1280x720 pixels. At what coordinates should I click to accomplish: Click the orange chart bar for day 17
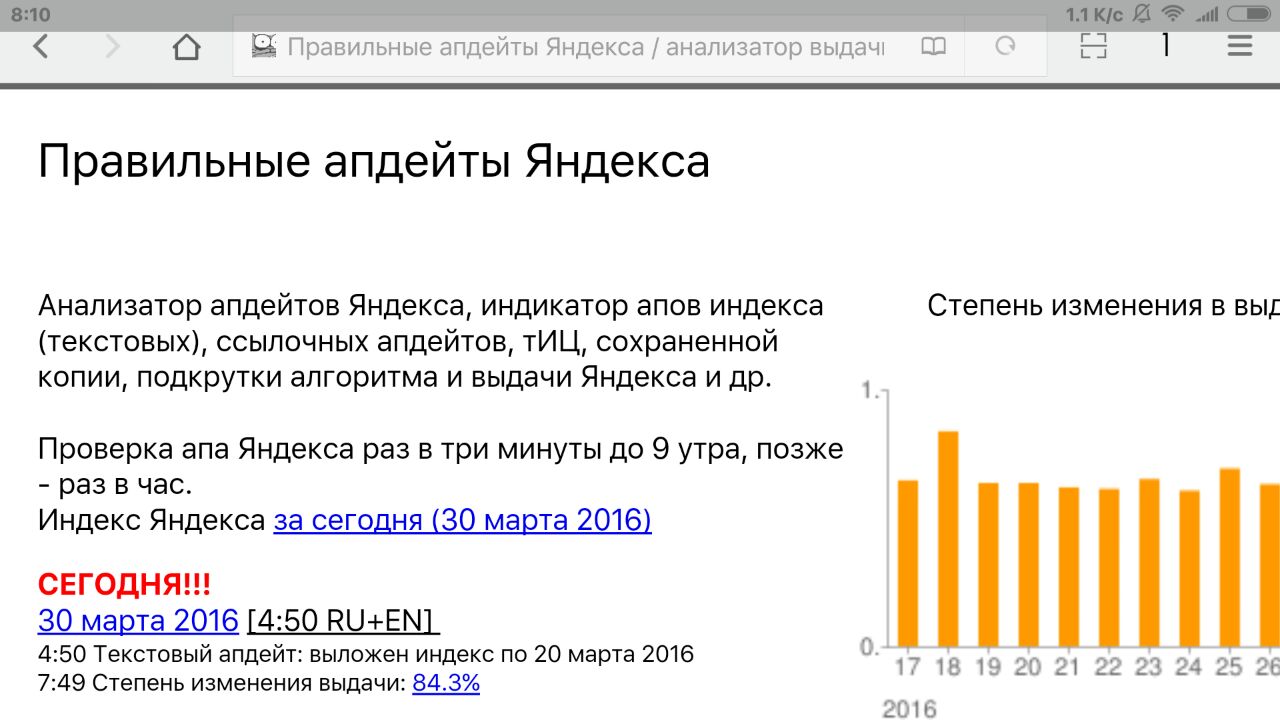[x=908, y=563]
